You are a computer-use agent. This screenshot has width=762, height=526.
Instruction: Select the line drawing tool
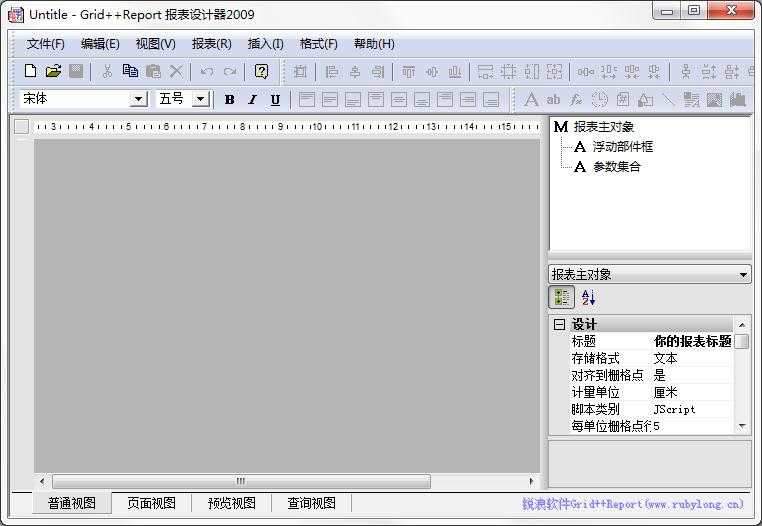(x=667, y=99)
